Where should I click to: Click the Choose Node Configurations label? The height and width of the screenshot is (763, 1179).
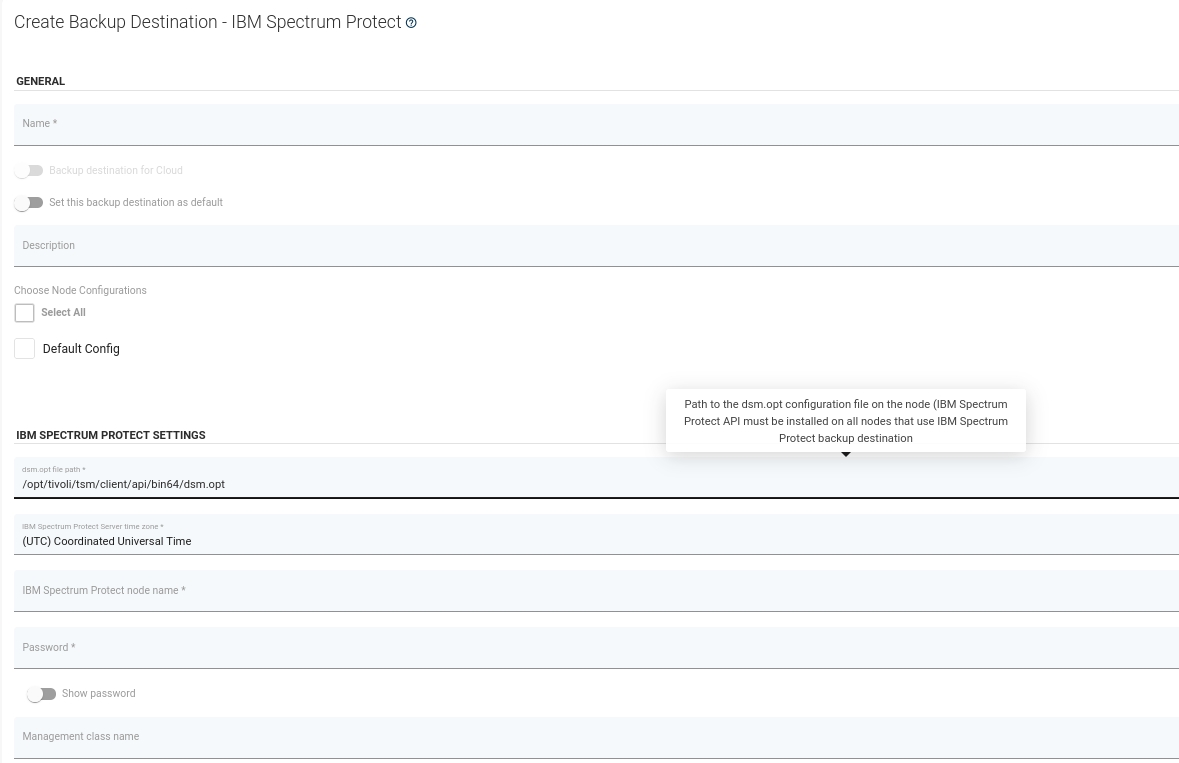(80, 291)
